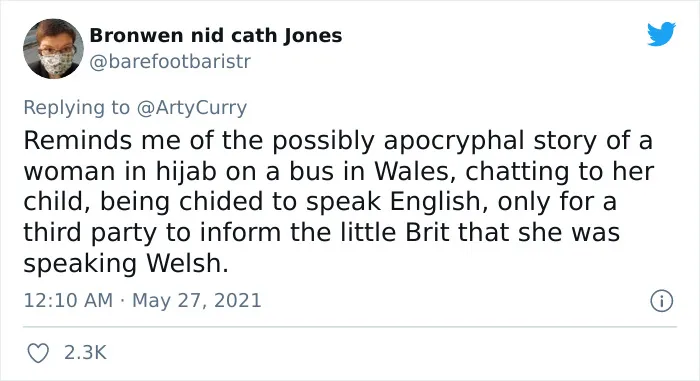This screenshot has width=700, height=381.
Task: Open Bronwen's masked profile picture
Action: [x=53, y=48]
